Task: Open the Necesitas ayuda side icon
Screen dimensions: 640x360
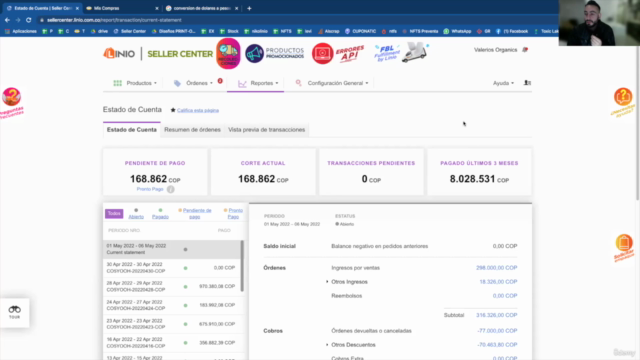Action: coord(623,102)
